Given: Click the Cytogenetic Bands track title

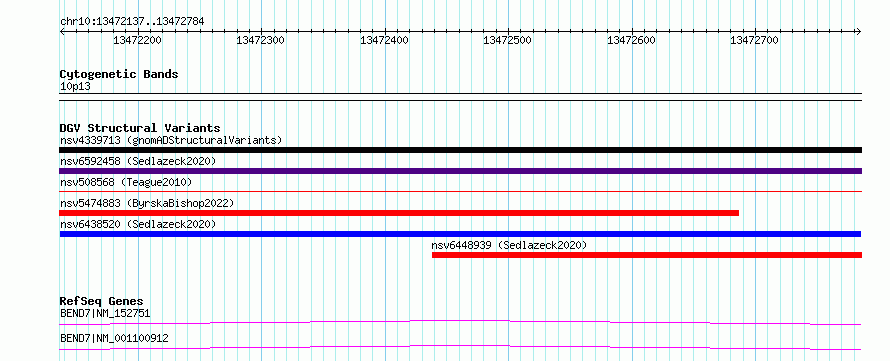Looking at the screenshot, I should [119, 74].
